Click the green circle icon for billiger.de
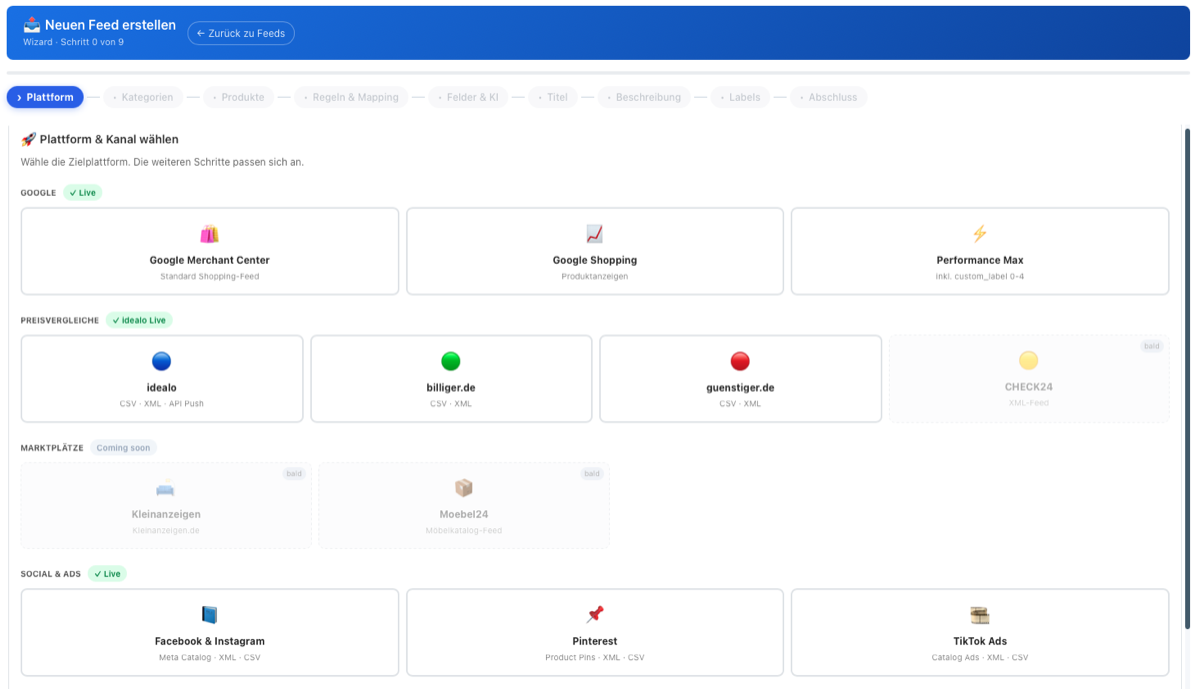Viewport: 1200px width, 689px height. 451,361
